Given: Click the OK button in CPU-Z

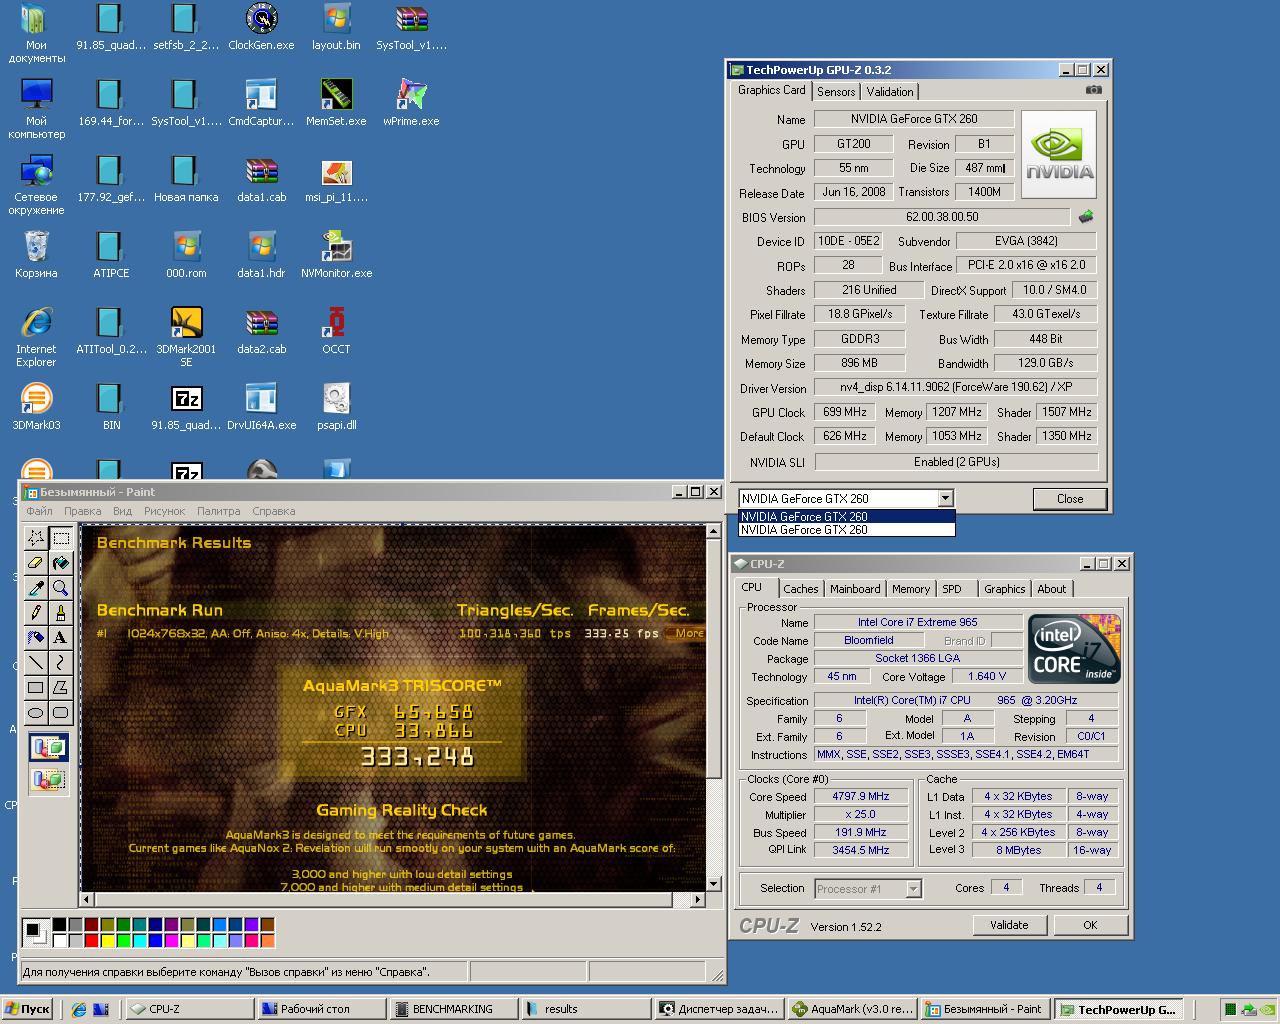Looking at the screenshot, I should point(1090,925).
